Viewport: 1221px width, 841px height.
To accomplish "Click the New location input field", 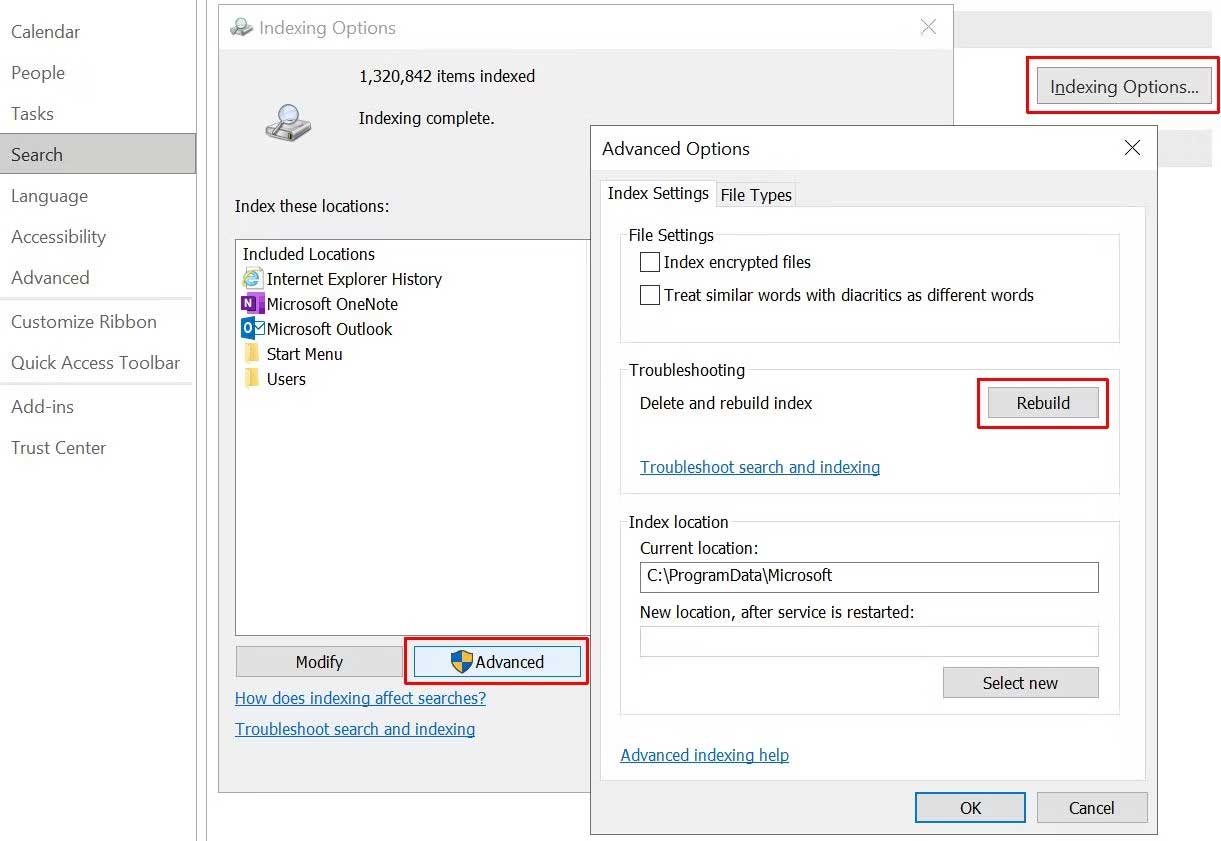I will click(869, 641).
